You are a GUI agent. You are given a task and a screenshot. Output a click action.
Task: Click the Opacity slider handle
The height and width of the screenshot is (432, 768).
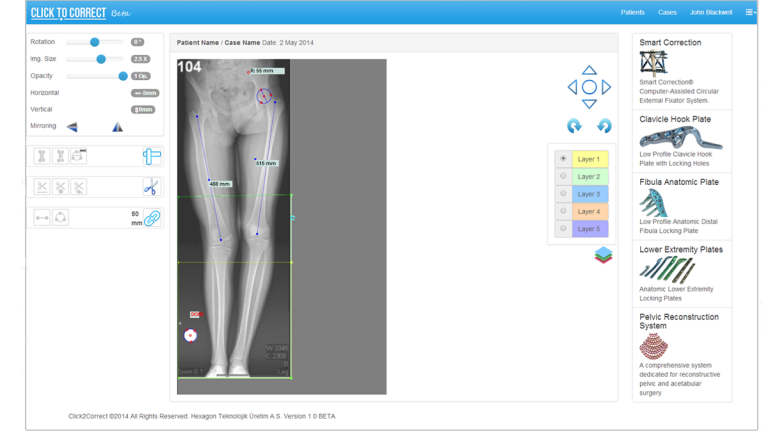coord(123,76)
